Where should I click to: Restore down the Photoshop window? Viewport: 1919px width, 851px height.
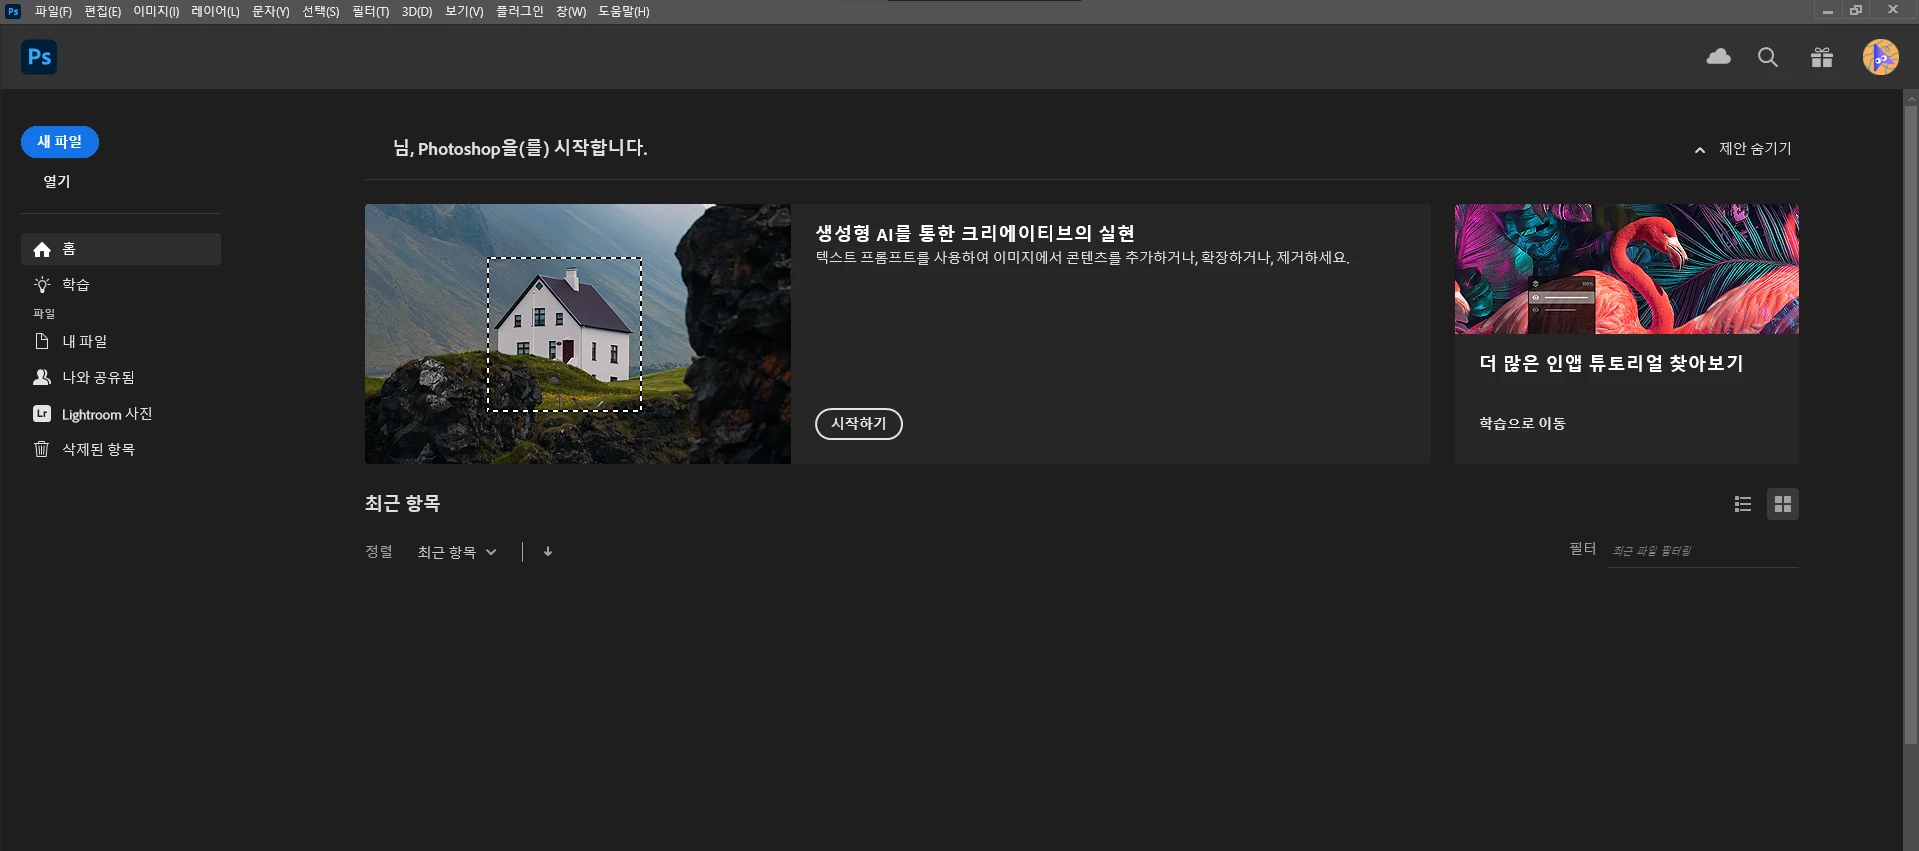point(1856,10)
